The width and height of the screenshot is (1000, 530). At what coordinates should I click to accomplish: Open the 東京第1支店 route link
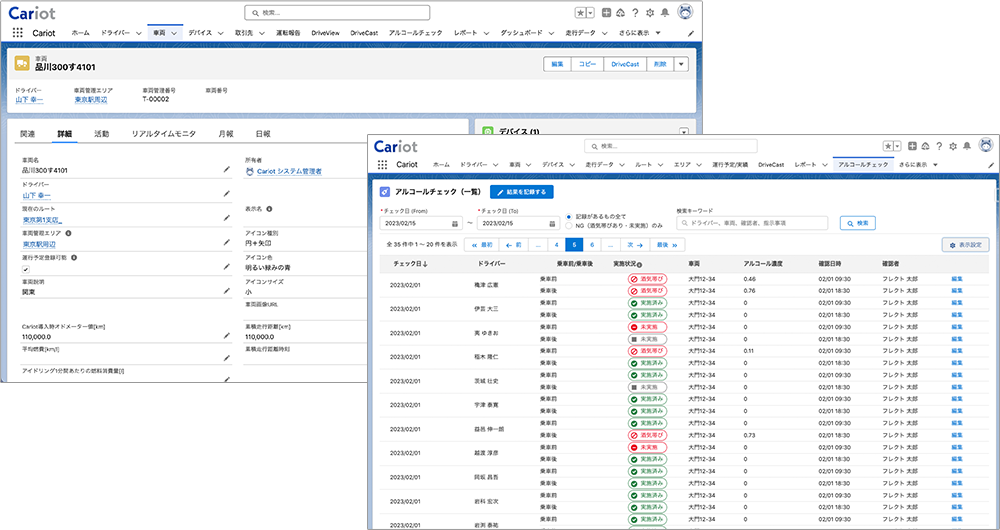42,219
